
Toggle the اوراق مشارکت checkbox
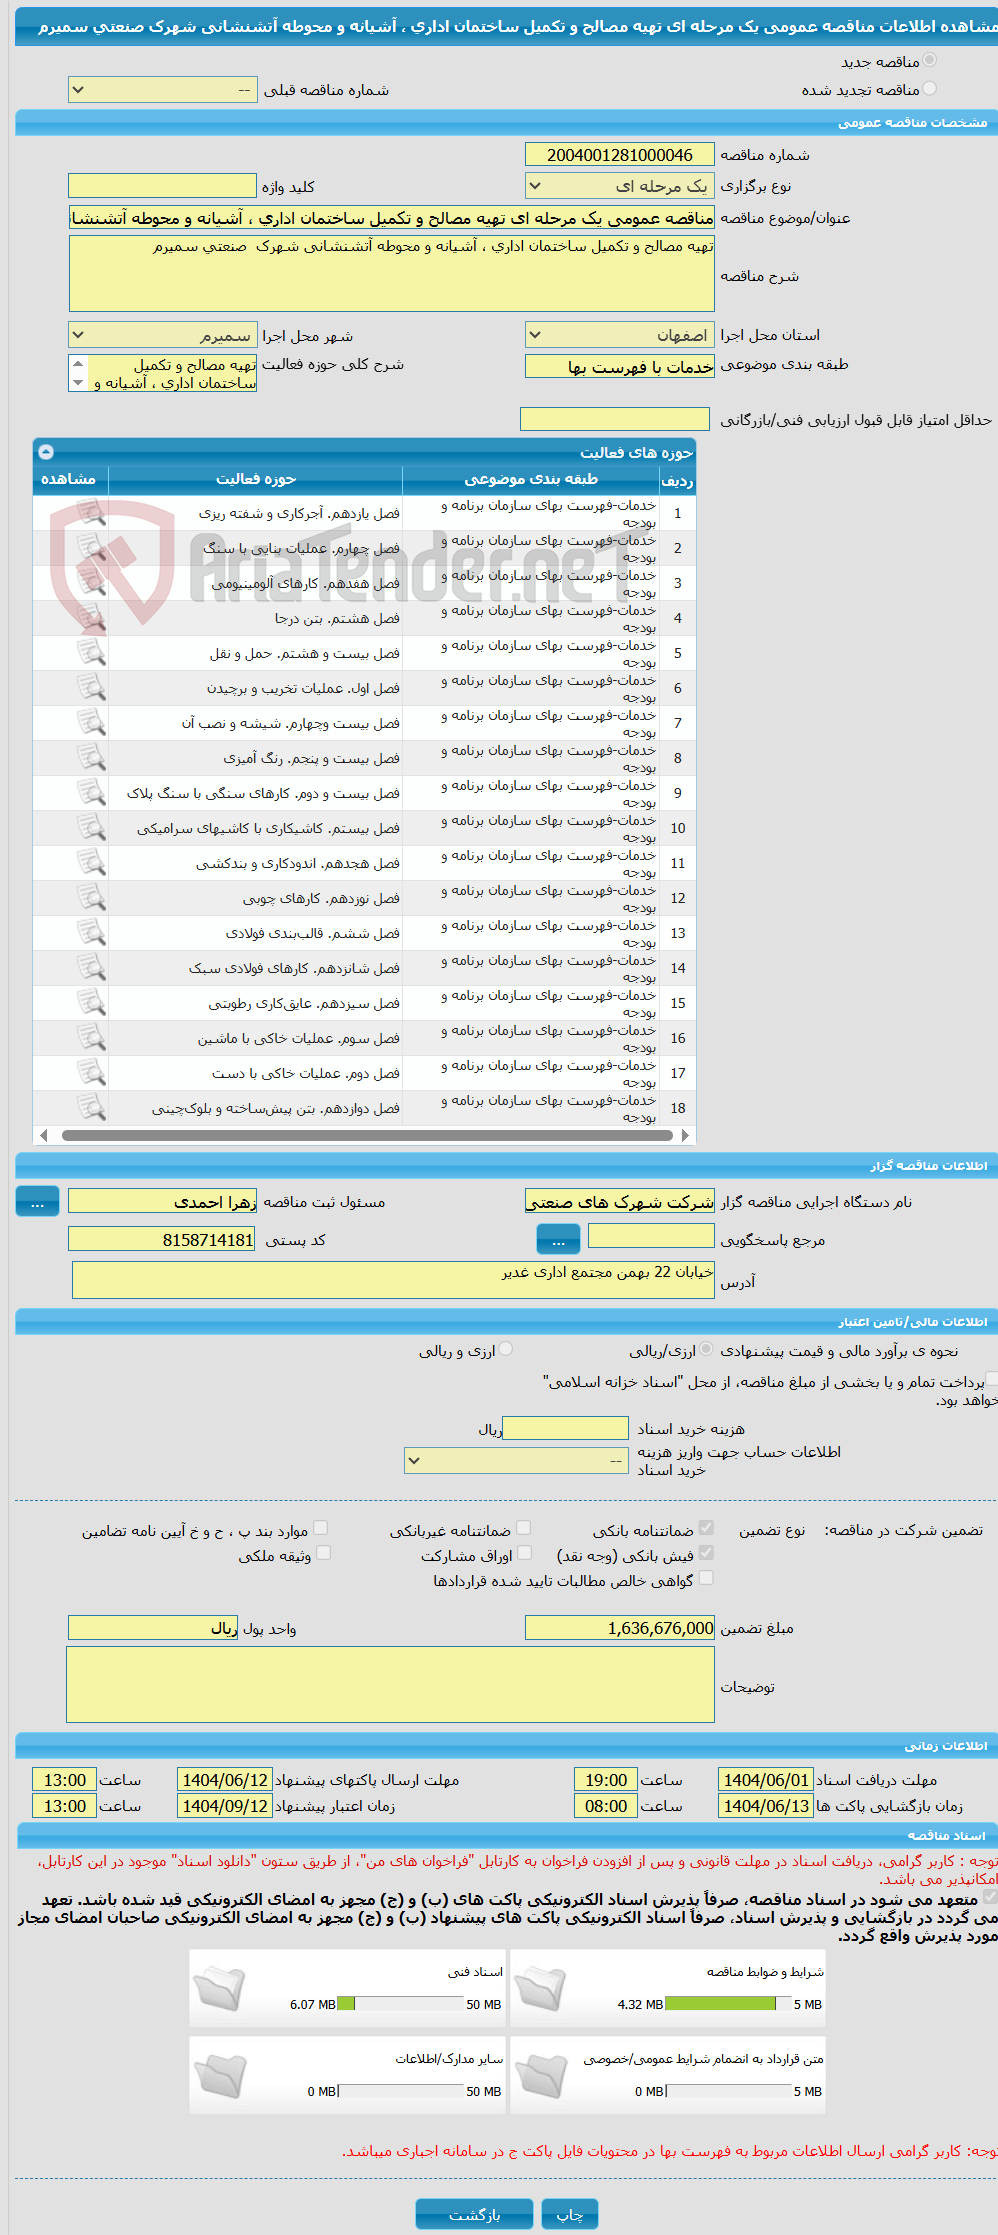pyautogui.click(x=523, y=1553)
